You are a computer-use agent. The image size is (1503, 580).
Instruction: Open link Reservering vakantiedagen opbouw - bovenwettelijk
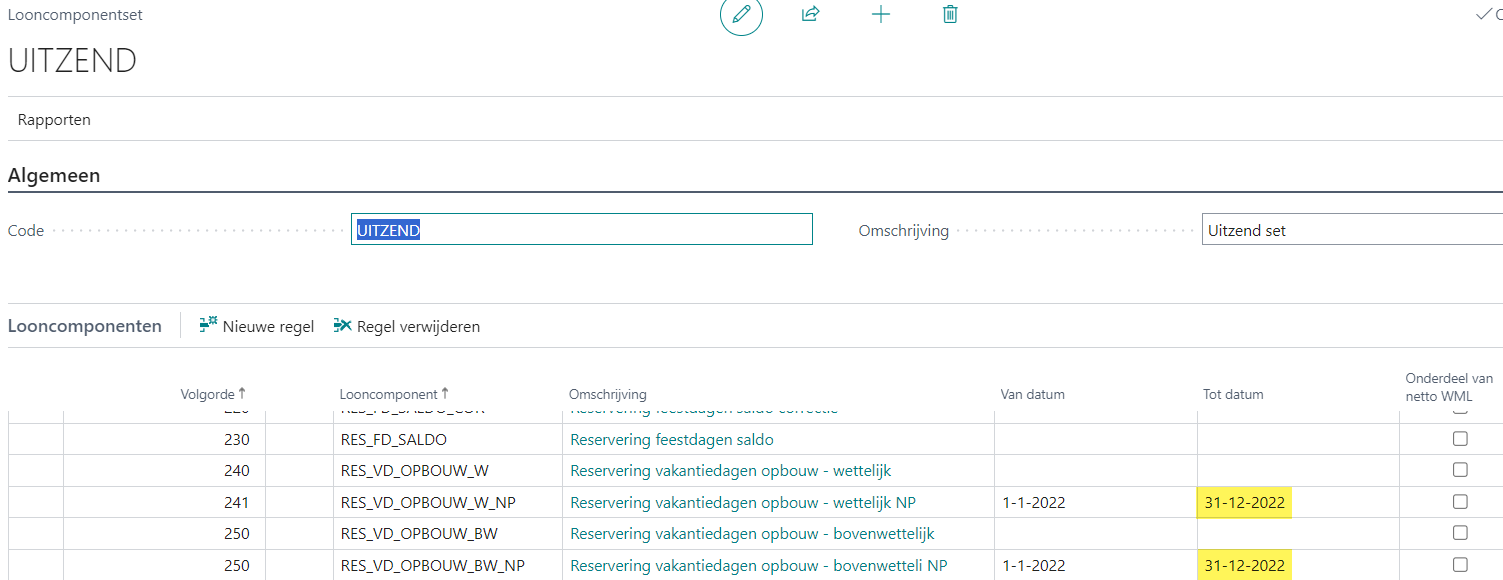[752, 534]
